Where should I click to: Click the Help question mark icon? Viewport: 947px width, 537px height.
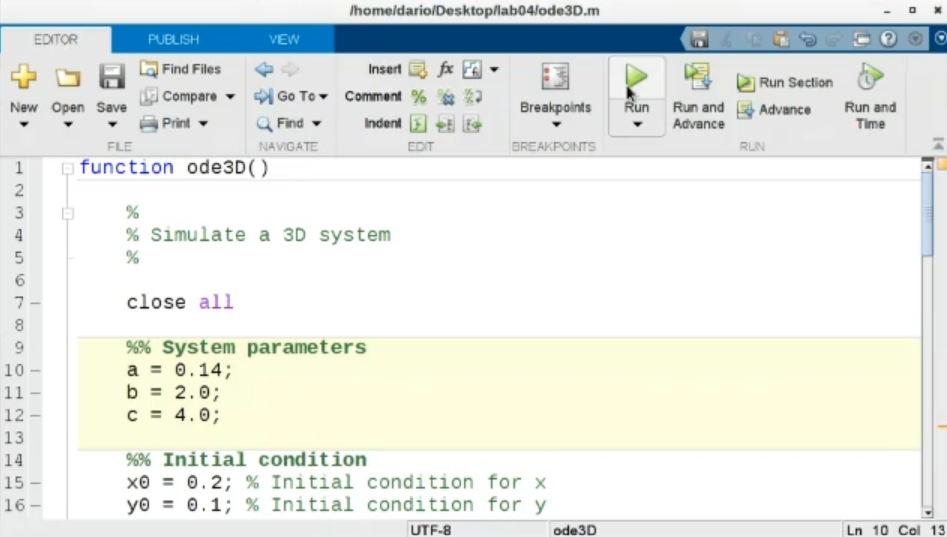888,39
